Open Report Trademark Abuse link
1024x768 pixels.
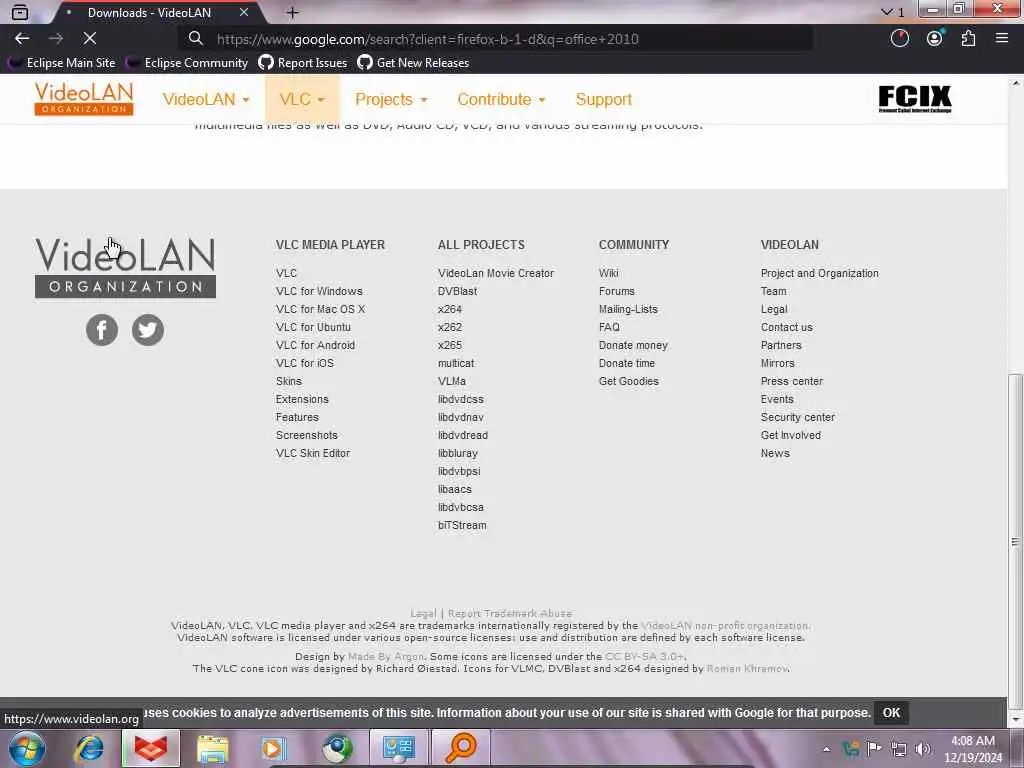tap(510, 613)
